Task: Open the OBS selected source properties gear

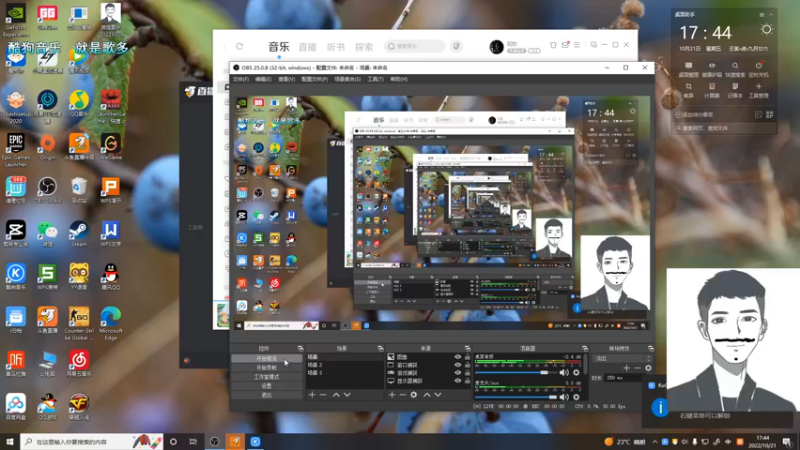Action: point(414,395)
